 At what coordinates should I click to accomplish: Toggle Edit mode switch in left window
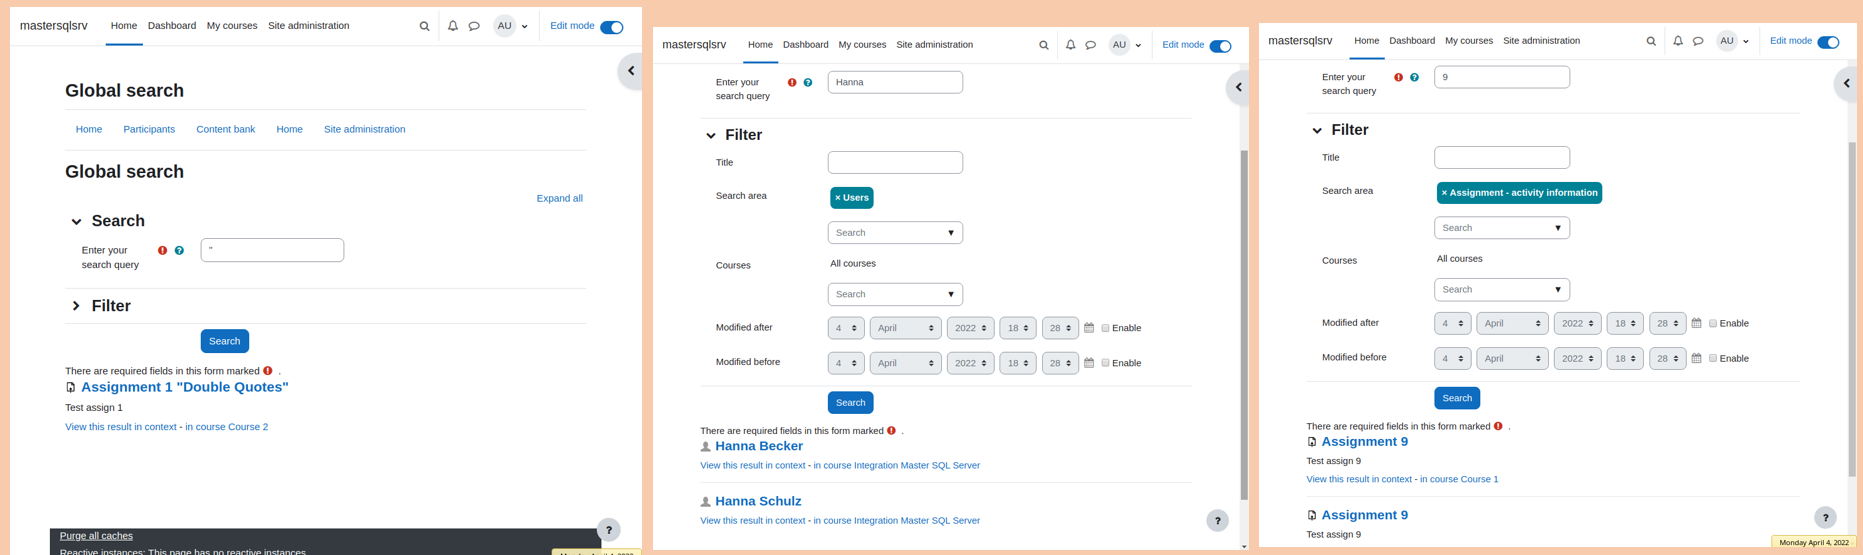click(612, 27)
